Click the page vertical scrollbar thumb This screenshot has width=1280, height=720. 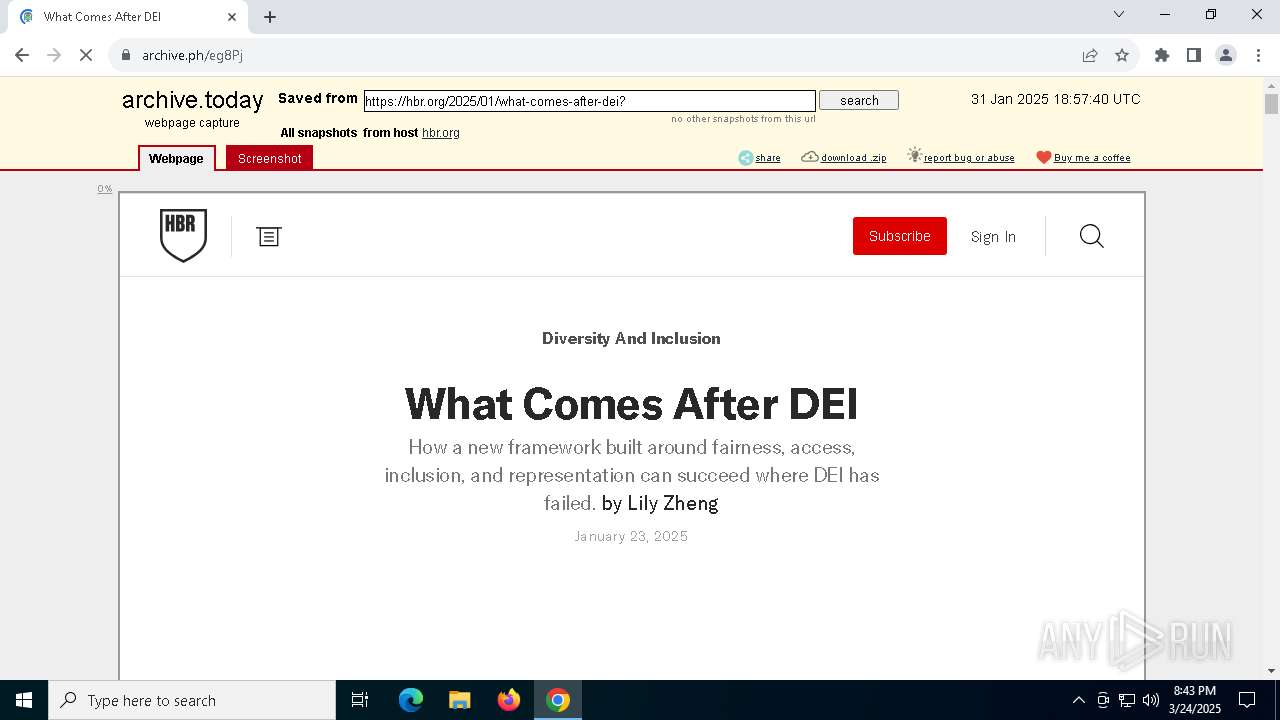click(x=1271, y=104)
